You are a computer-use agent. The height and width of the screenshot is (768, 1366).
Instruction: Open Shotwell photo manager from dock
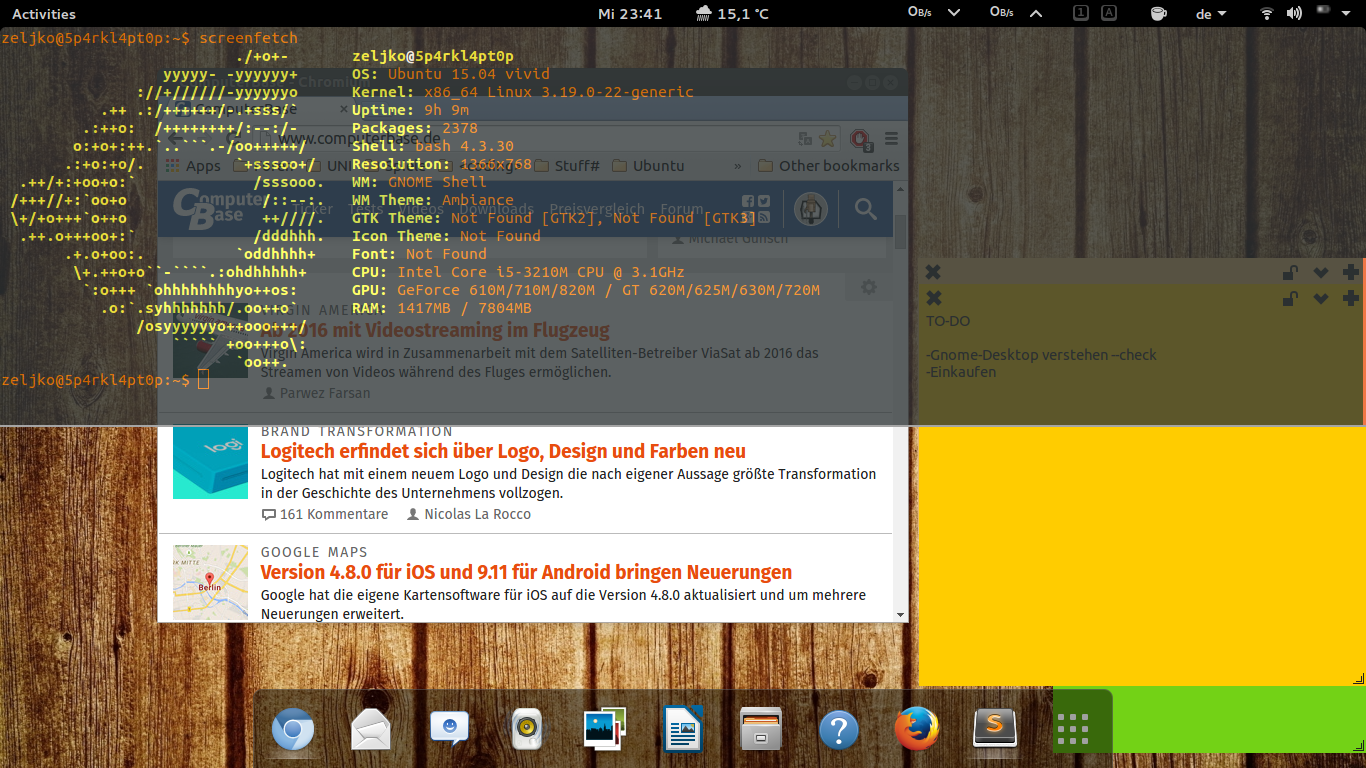coord(605,730)
